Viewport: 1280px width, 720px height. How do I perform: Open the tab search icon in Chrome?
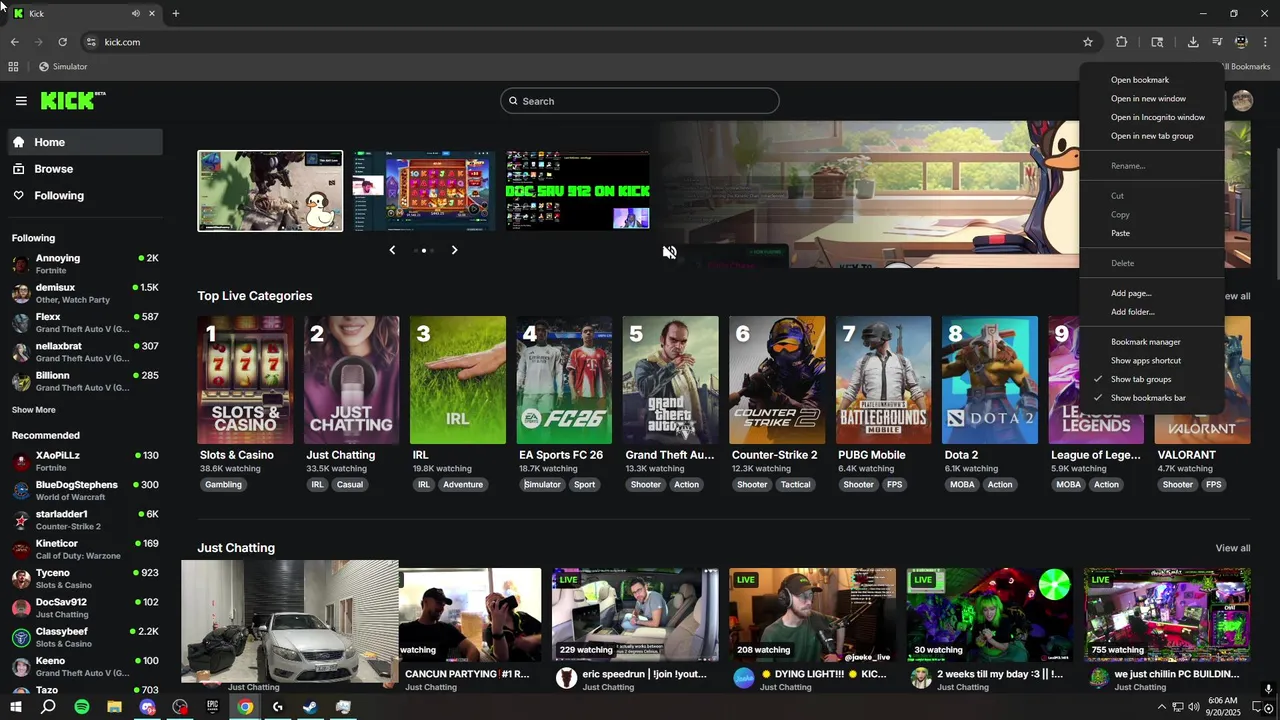1157,42
